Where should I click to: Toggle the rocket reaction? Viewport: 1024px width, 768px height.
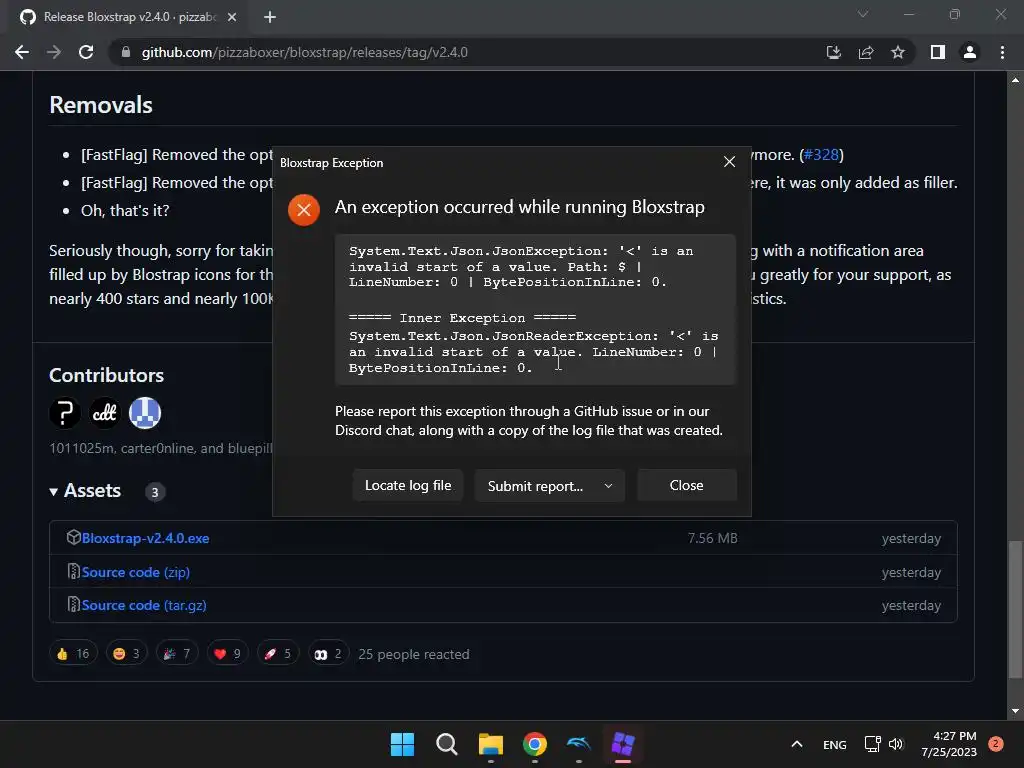tap(278, 654)
